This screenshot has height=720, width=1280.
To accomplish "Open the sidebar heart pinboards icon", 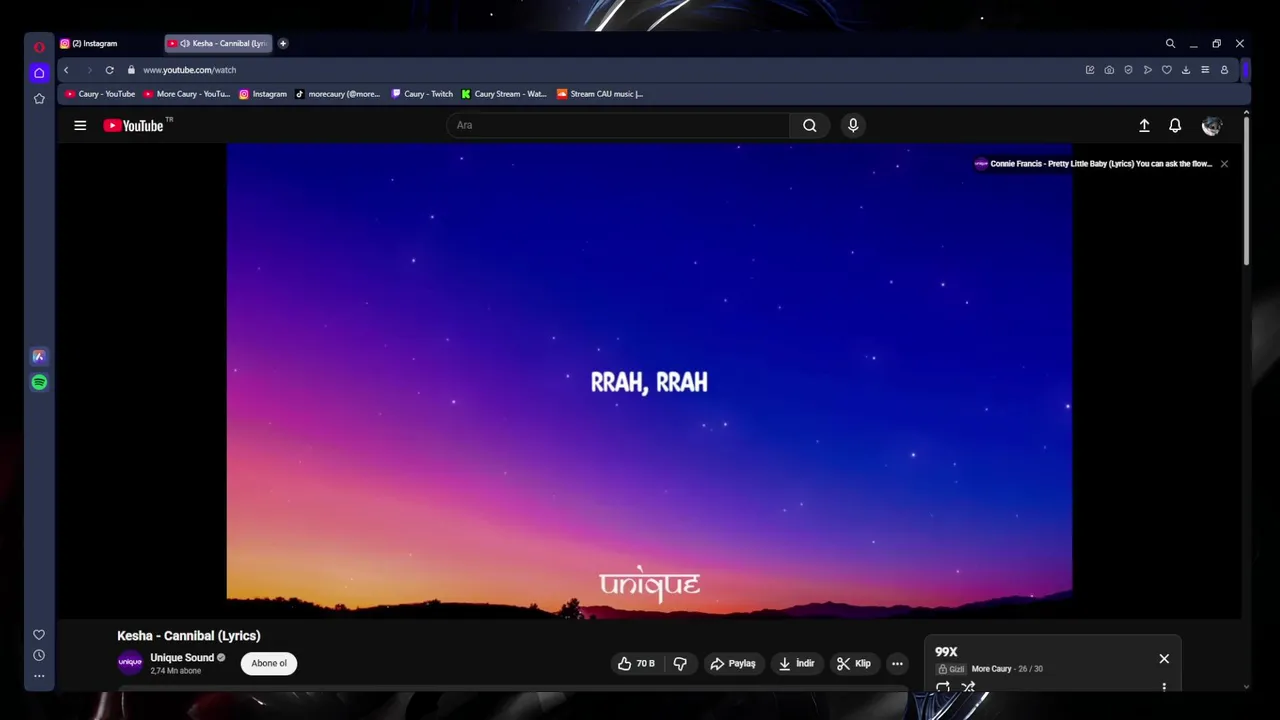I will coord(39,634).
